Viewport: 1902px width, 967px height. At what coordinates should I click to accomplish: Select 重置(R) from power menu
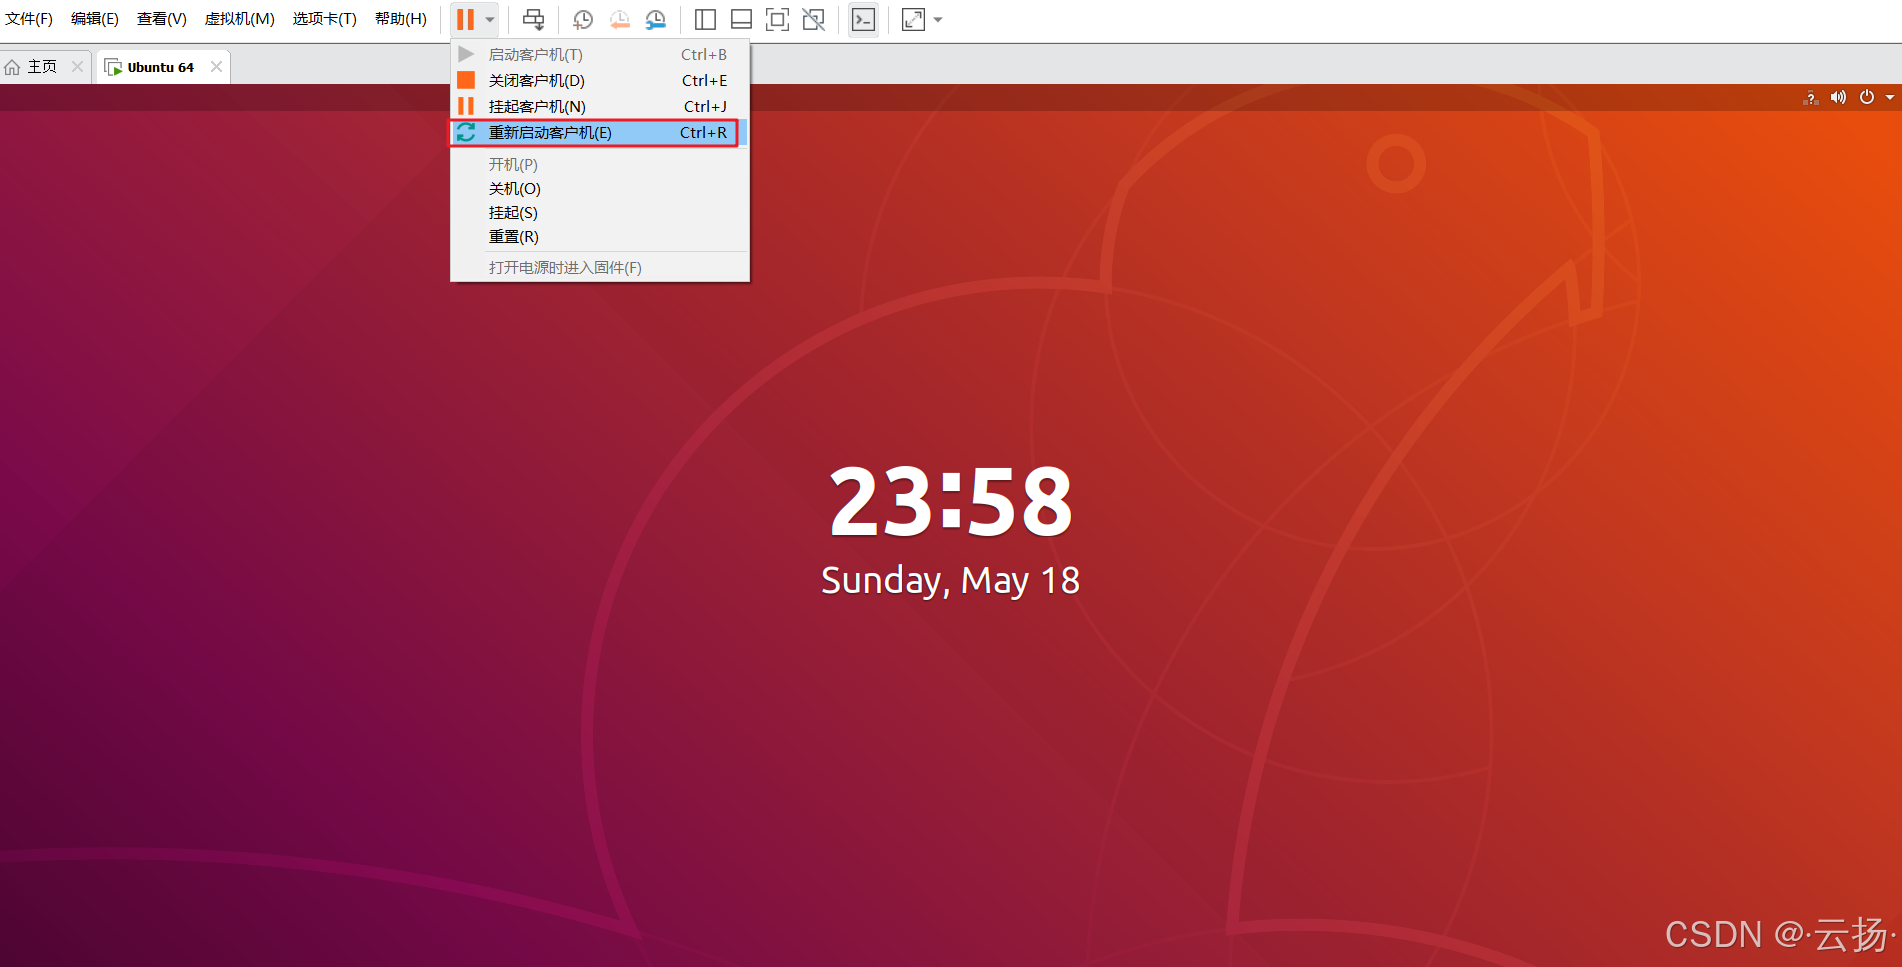[599, 237]
